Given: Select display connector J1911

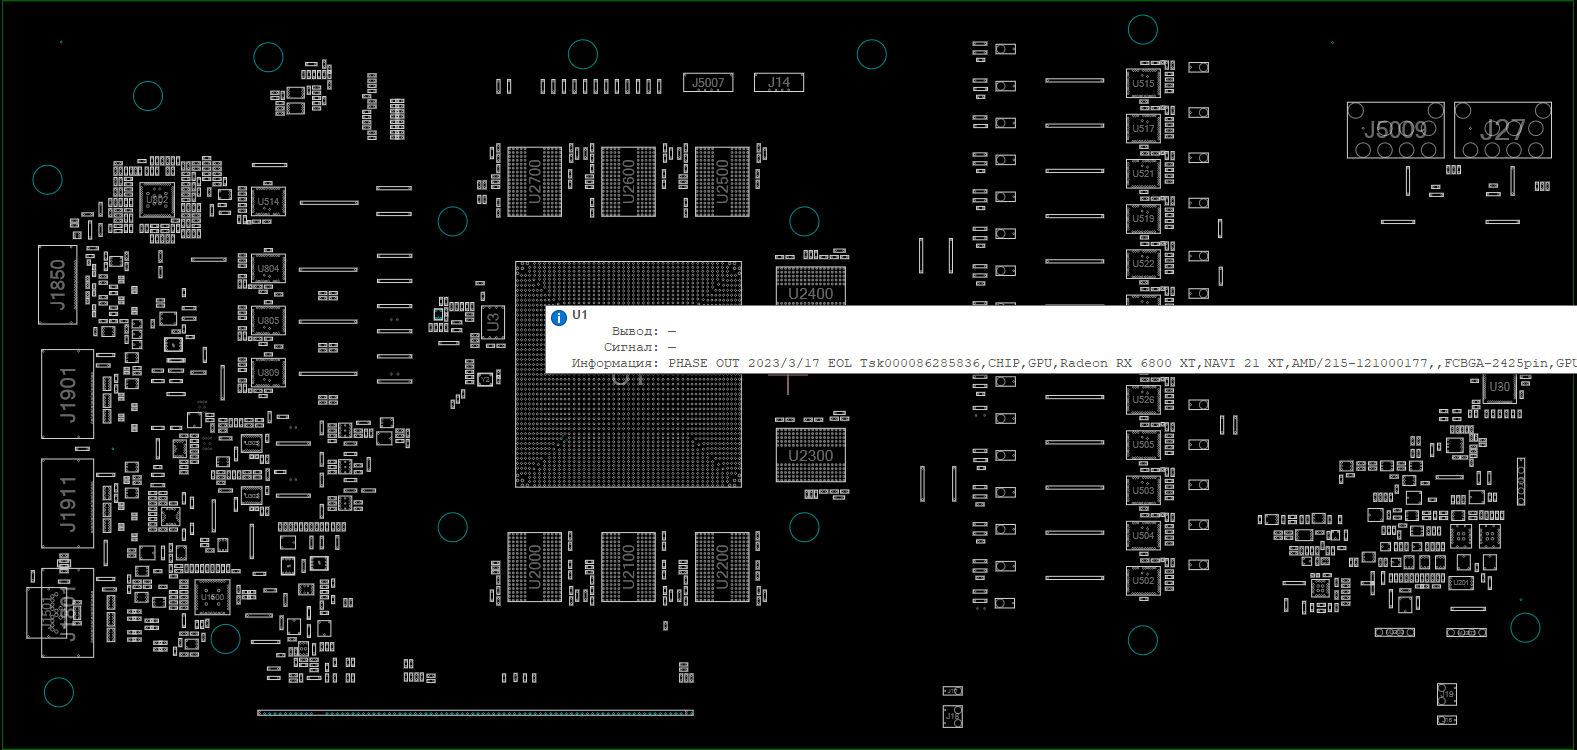Looking at the screenshot, I should coord(67,503).
